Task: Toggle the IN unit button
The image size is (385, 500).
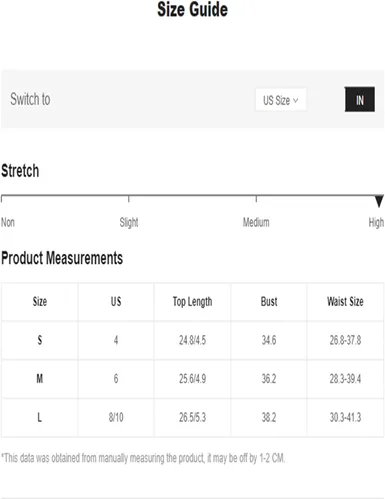Action: 359,99
